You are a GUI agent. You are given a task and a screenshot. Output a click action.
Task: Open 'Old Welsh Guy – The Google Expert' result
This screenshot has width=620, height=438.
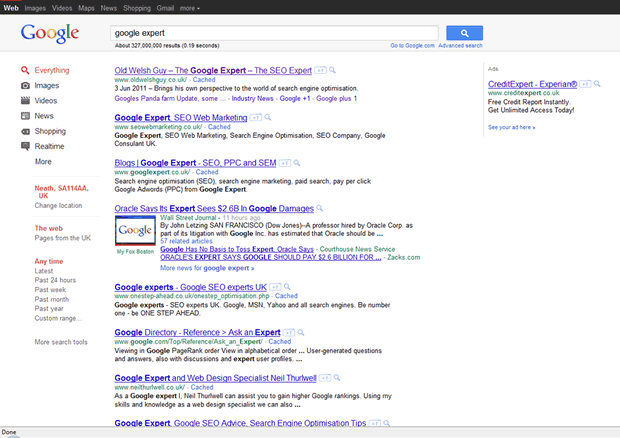point(213,70)
